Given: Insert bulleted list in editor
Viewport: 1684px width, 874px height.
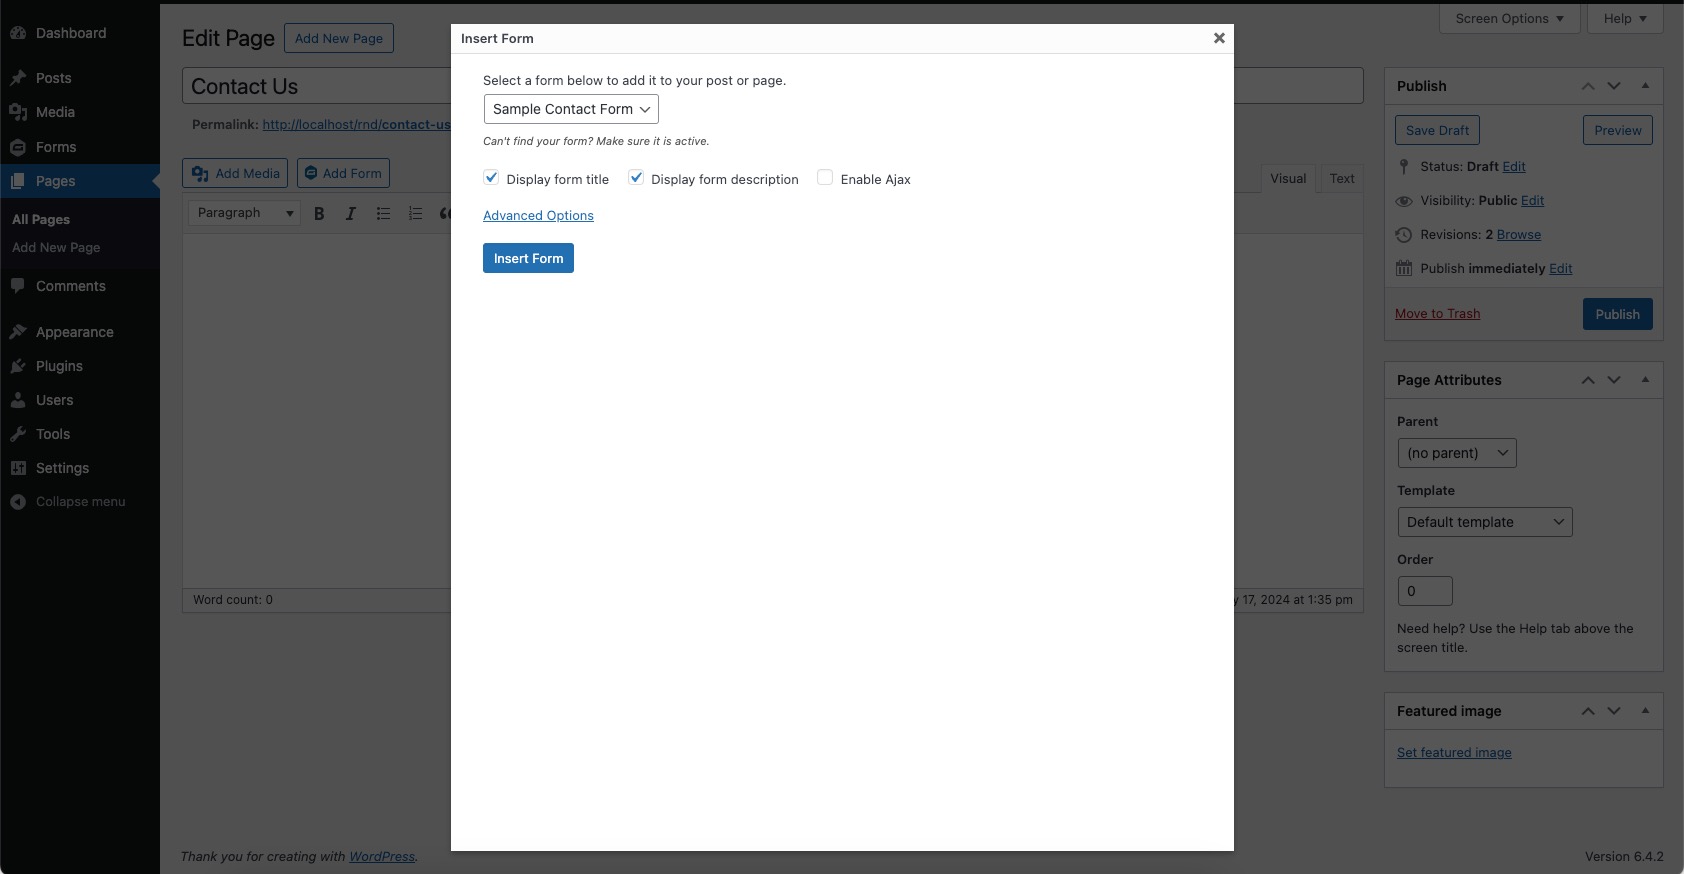Looking at the screenshot, I should tap(383, 213).
